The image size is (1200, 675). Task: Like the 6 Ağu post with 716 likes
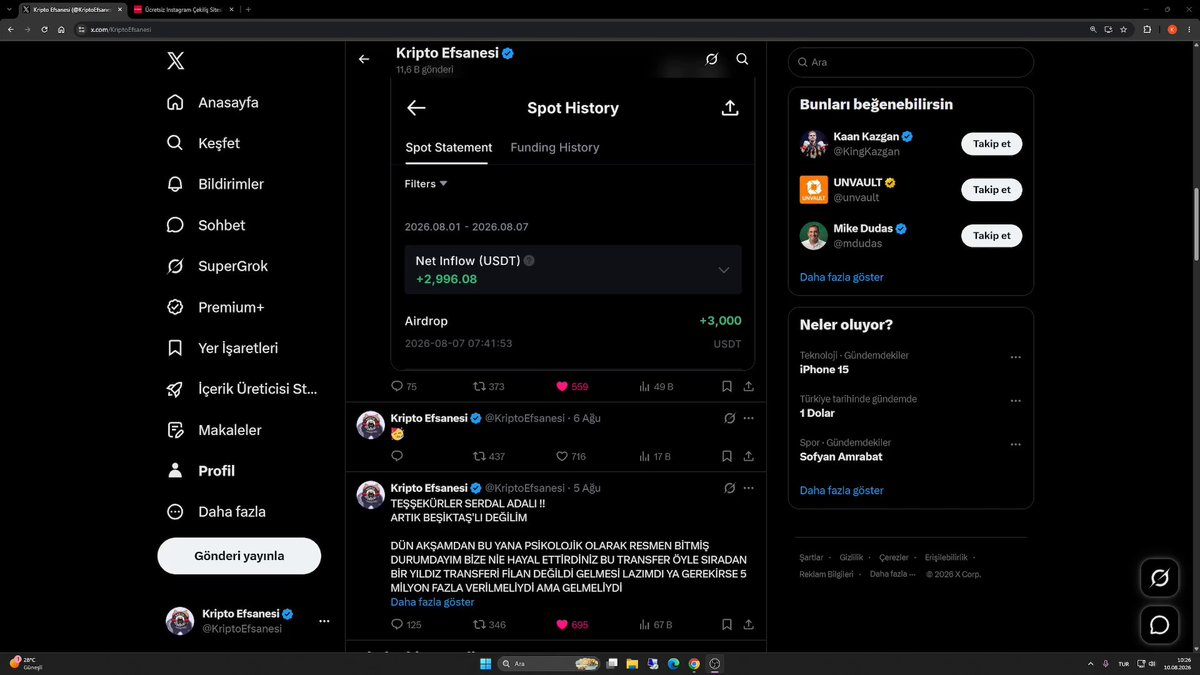[x=570, y=456]
